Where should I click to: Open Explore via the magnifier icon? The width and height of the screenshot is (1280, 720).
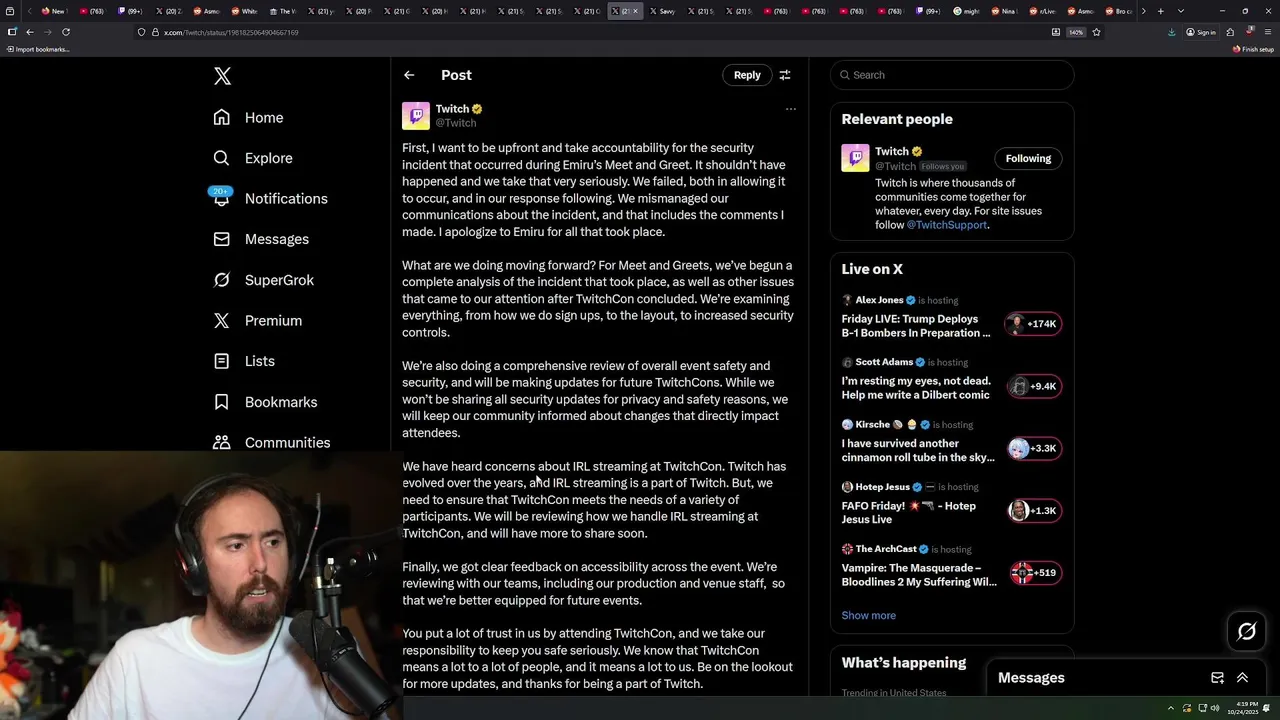[x=221, y=158]
